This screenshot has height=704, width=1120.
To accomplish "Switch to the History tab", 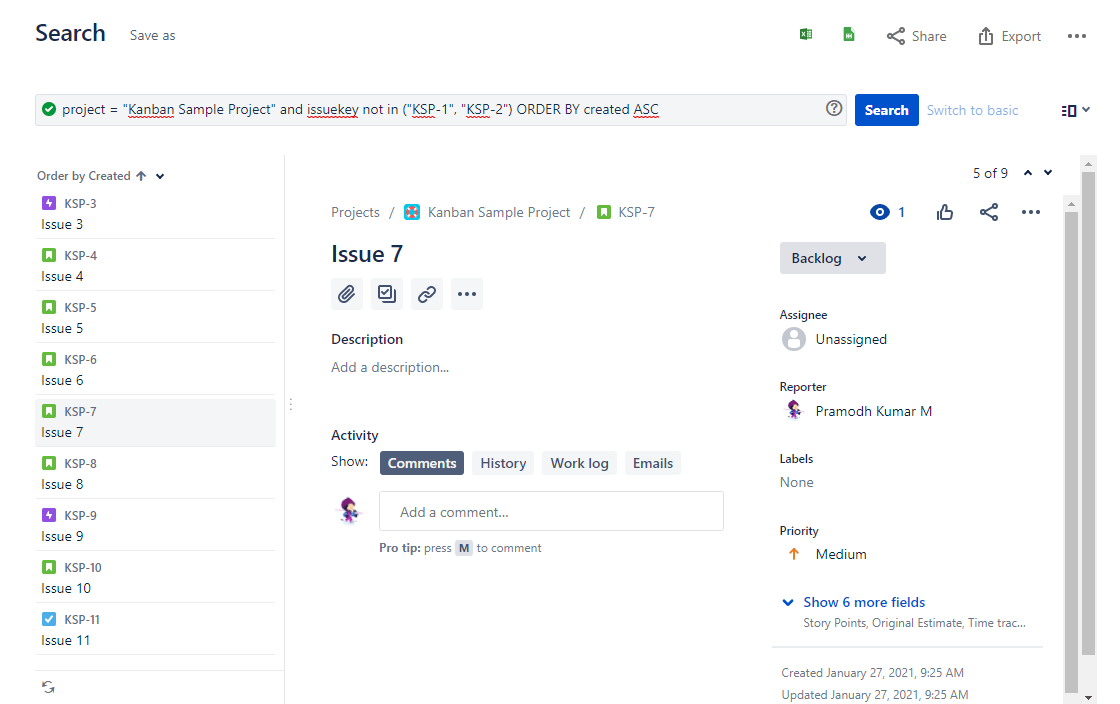I will tap(502, 463).
